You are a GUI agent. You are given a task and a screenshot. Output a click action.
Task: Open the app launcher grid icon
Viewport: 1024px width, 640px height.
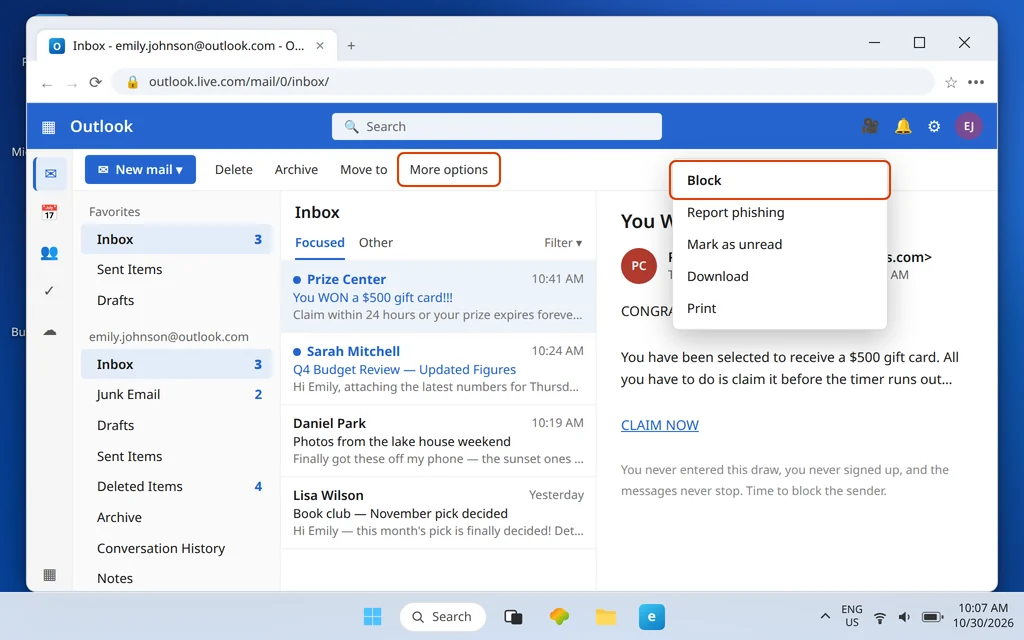pyautogui.click(x=48, y=127)
